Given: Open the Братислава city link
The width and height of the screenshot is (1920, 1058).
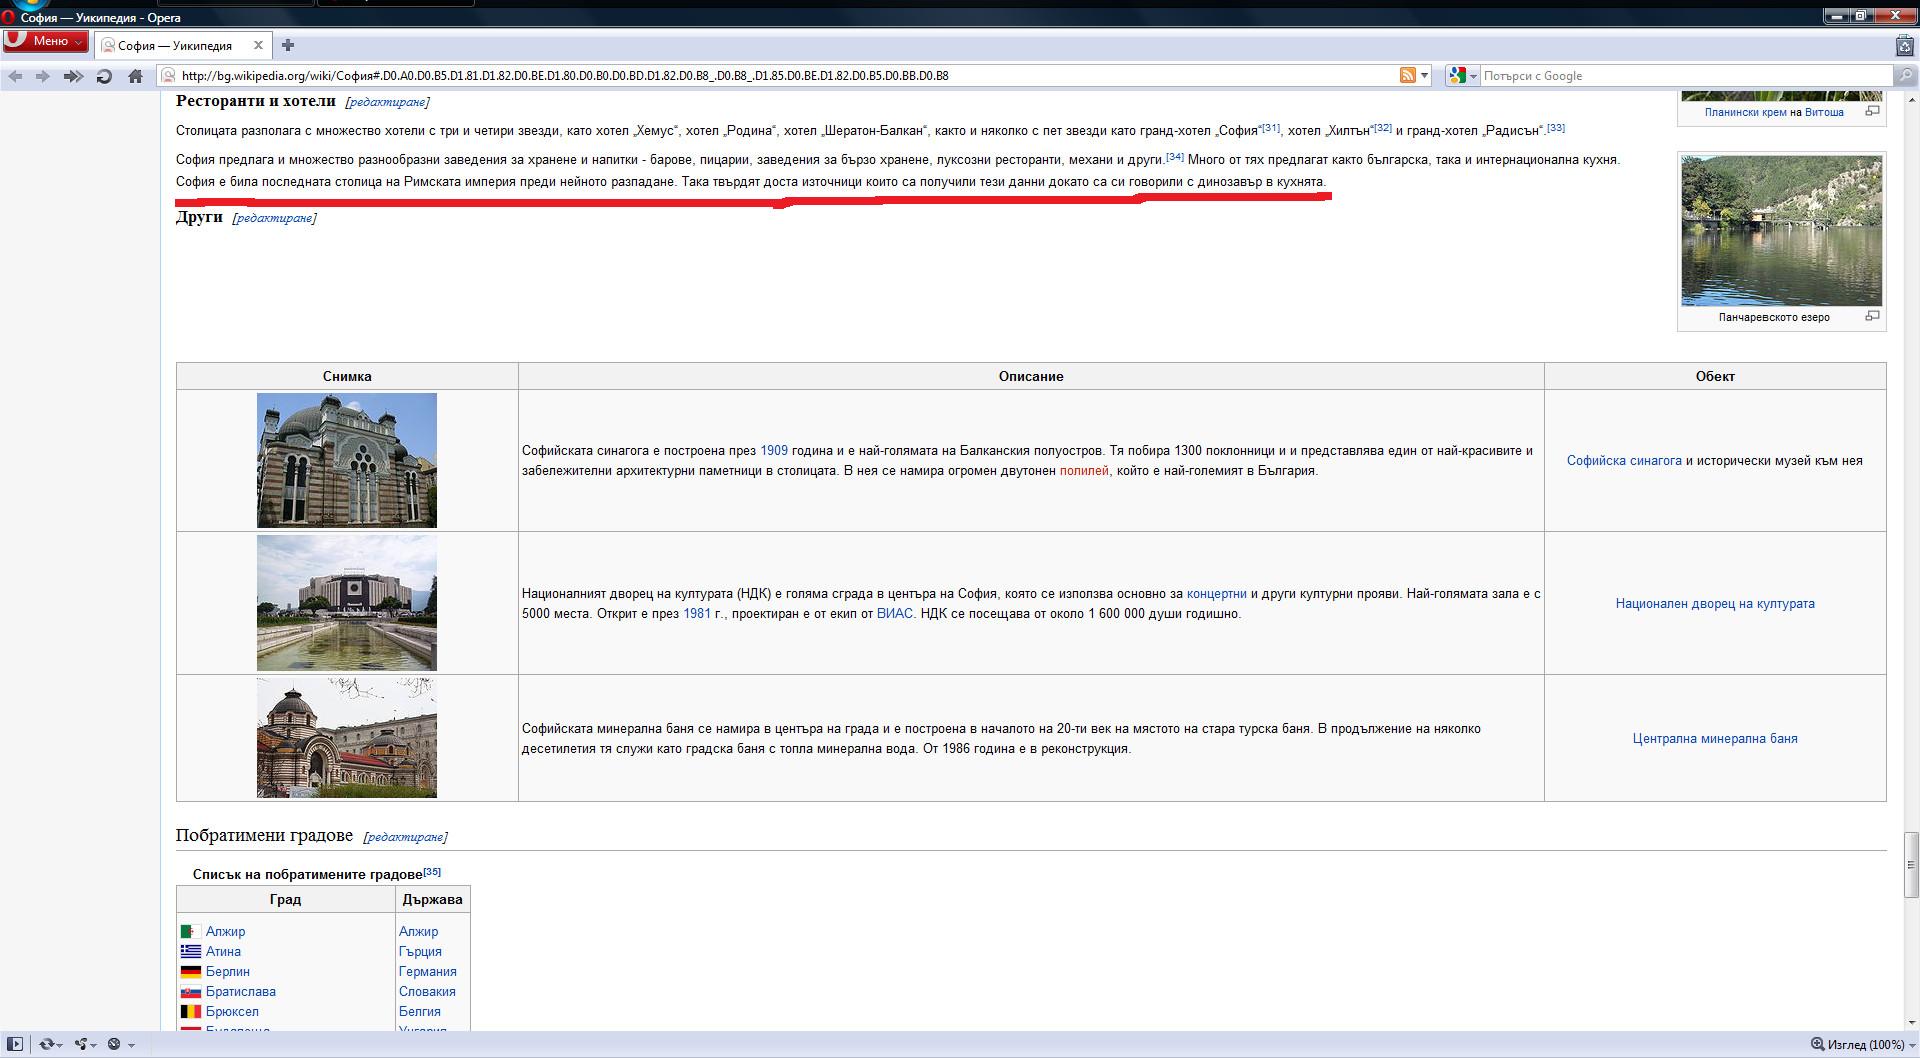Looking at the screenshot, I should (x=241, y=992).
